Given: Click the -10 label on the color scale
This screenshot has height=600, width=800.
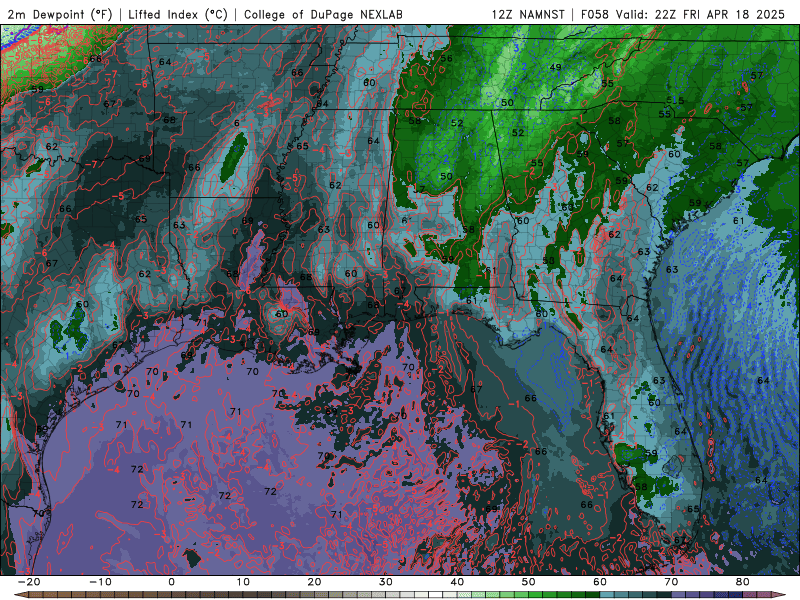Looking at the screenshot, I should [100, 582].
